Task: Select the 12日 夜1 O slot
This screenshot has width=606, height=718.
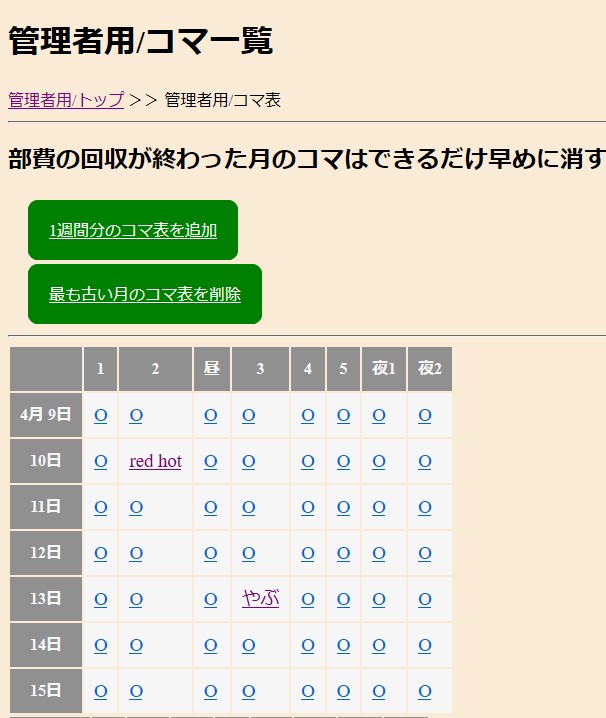Action: coord(379,553)
